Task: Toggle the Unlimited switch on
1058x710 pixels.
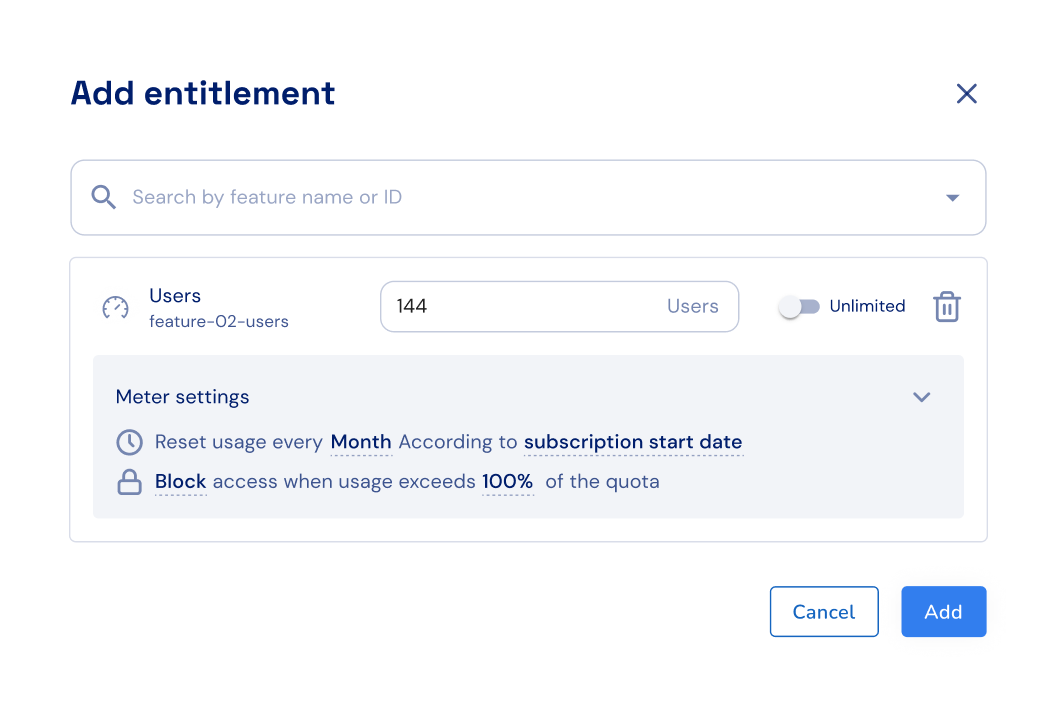Action: coord(799,307)
